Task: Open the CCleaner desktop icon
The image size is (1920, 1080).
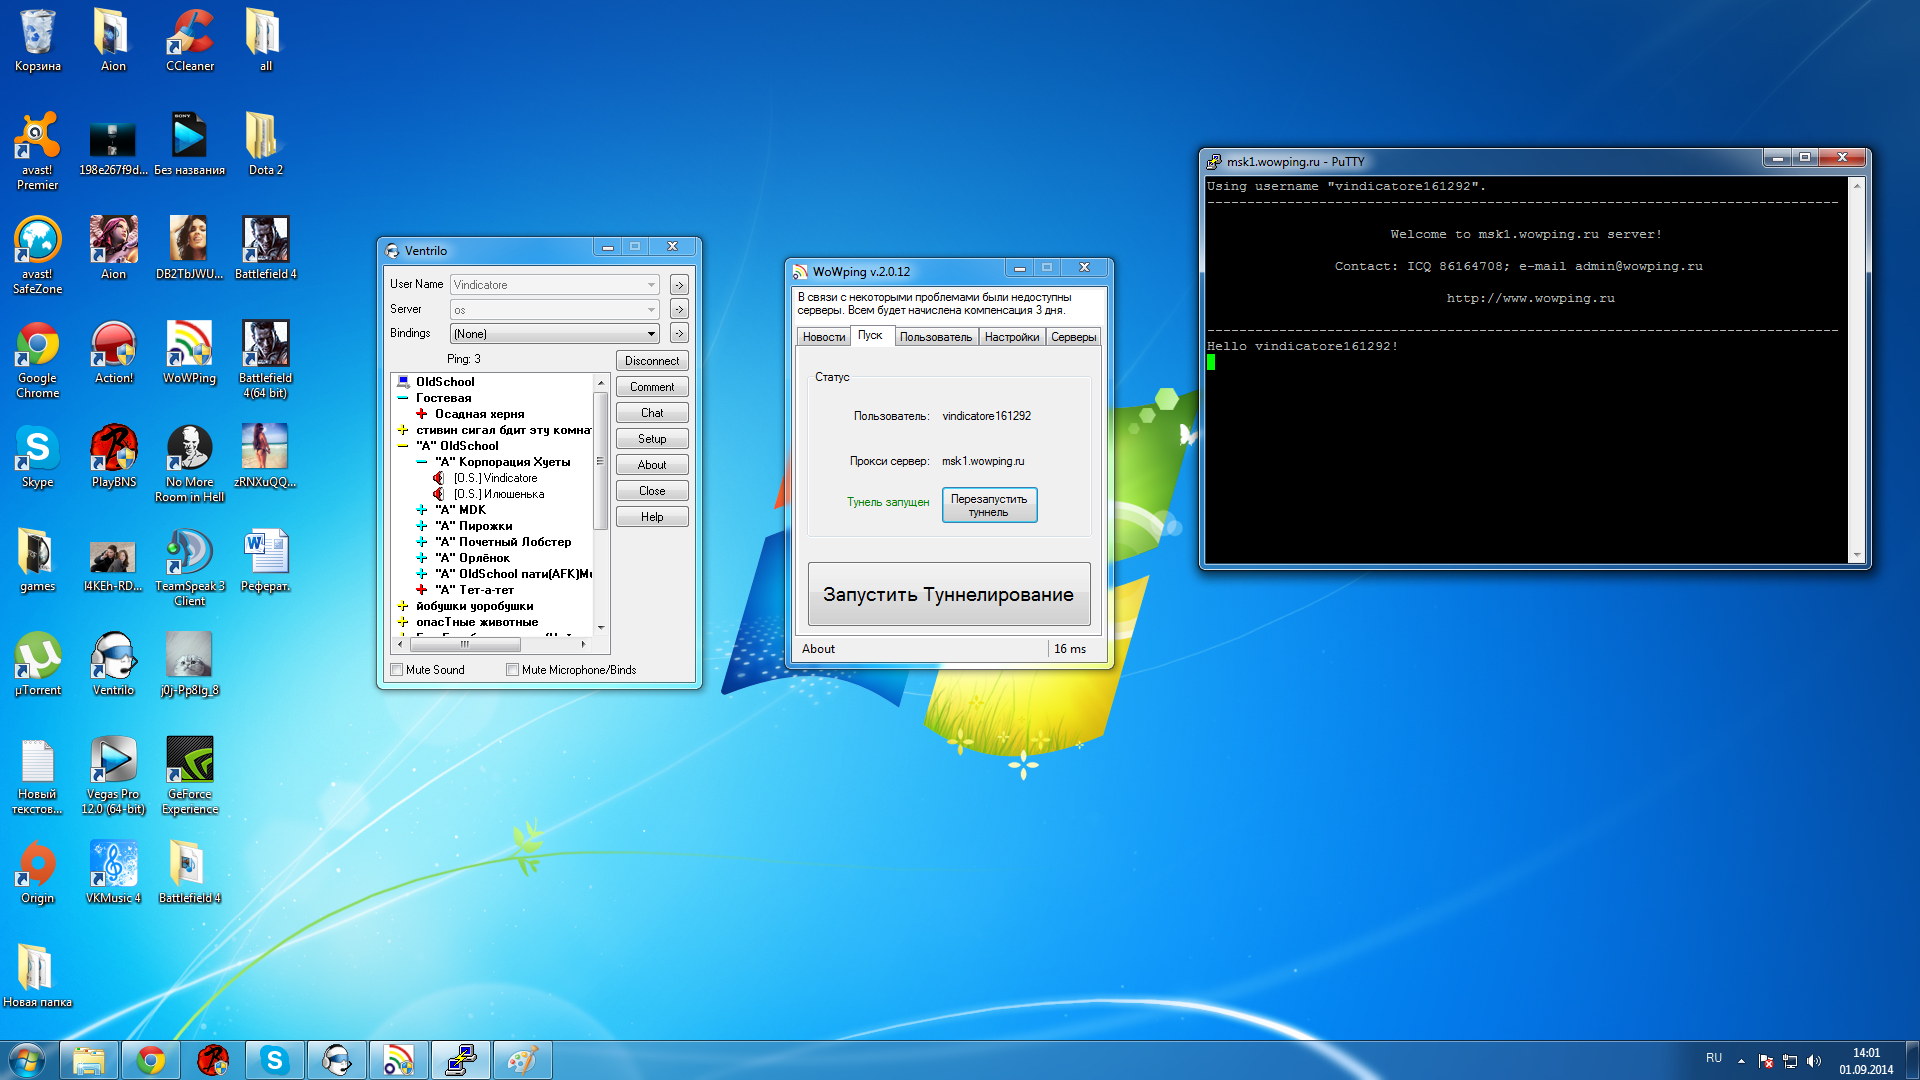Action: pos(189,34)
